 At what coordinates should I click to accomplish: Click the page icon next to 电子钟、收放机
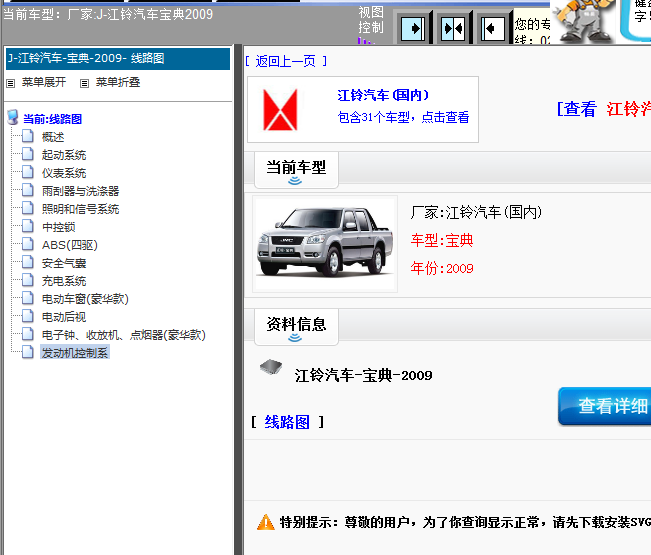click(x=28, y=334)
